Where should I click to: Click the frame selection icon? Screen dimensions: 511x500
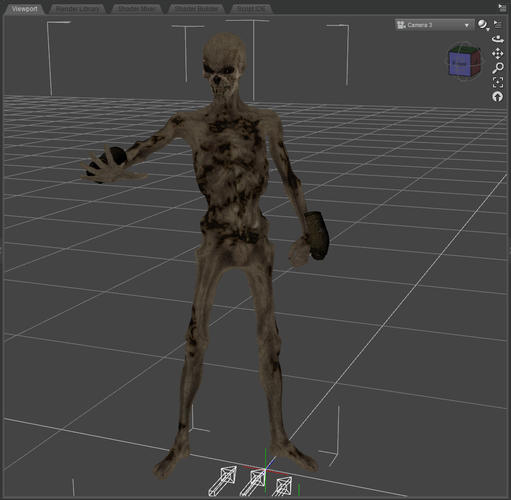pyautogui.click(x=498, y=82)
